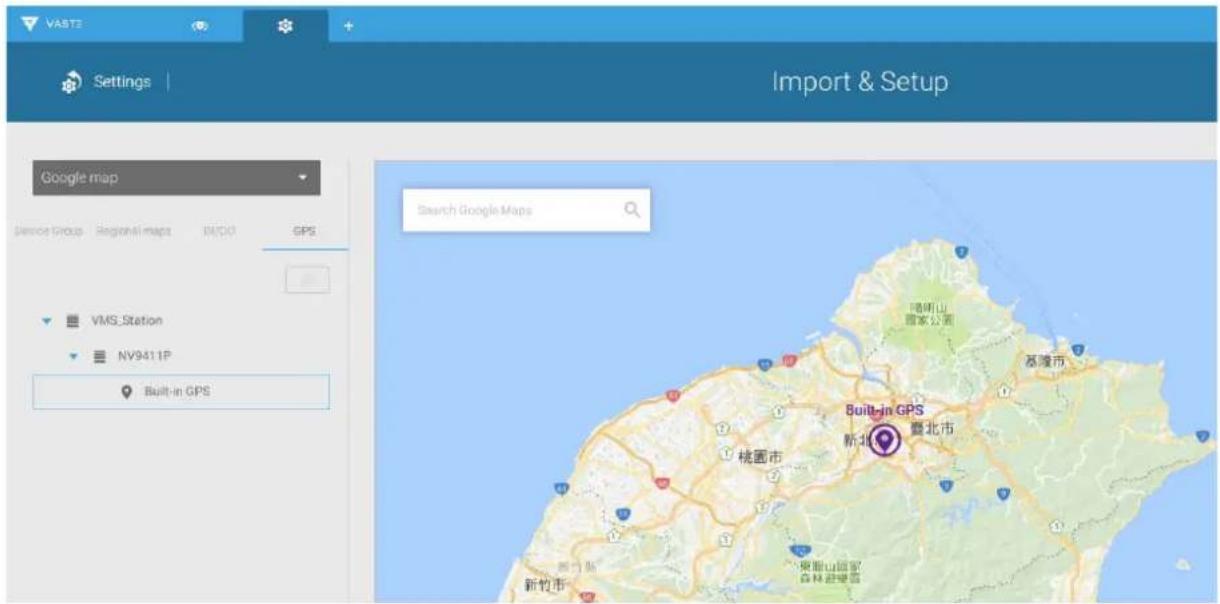The width and height of the screenshot is (1220, 604).
Task: Switch to the Regional maps tab
Action: [133, 231]
